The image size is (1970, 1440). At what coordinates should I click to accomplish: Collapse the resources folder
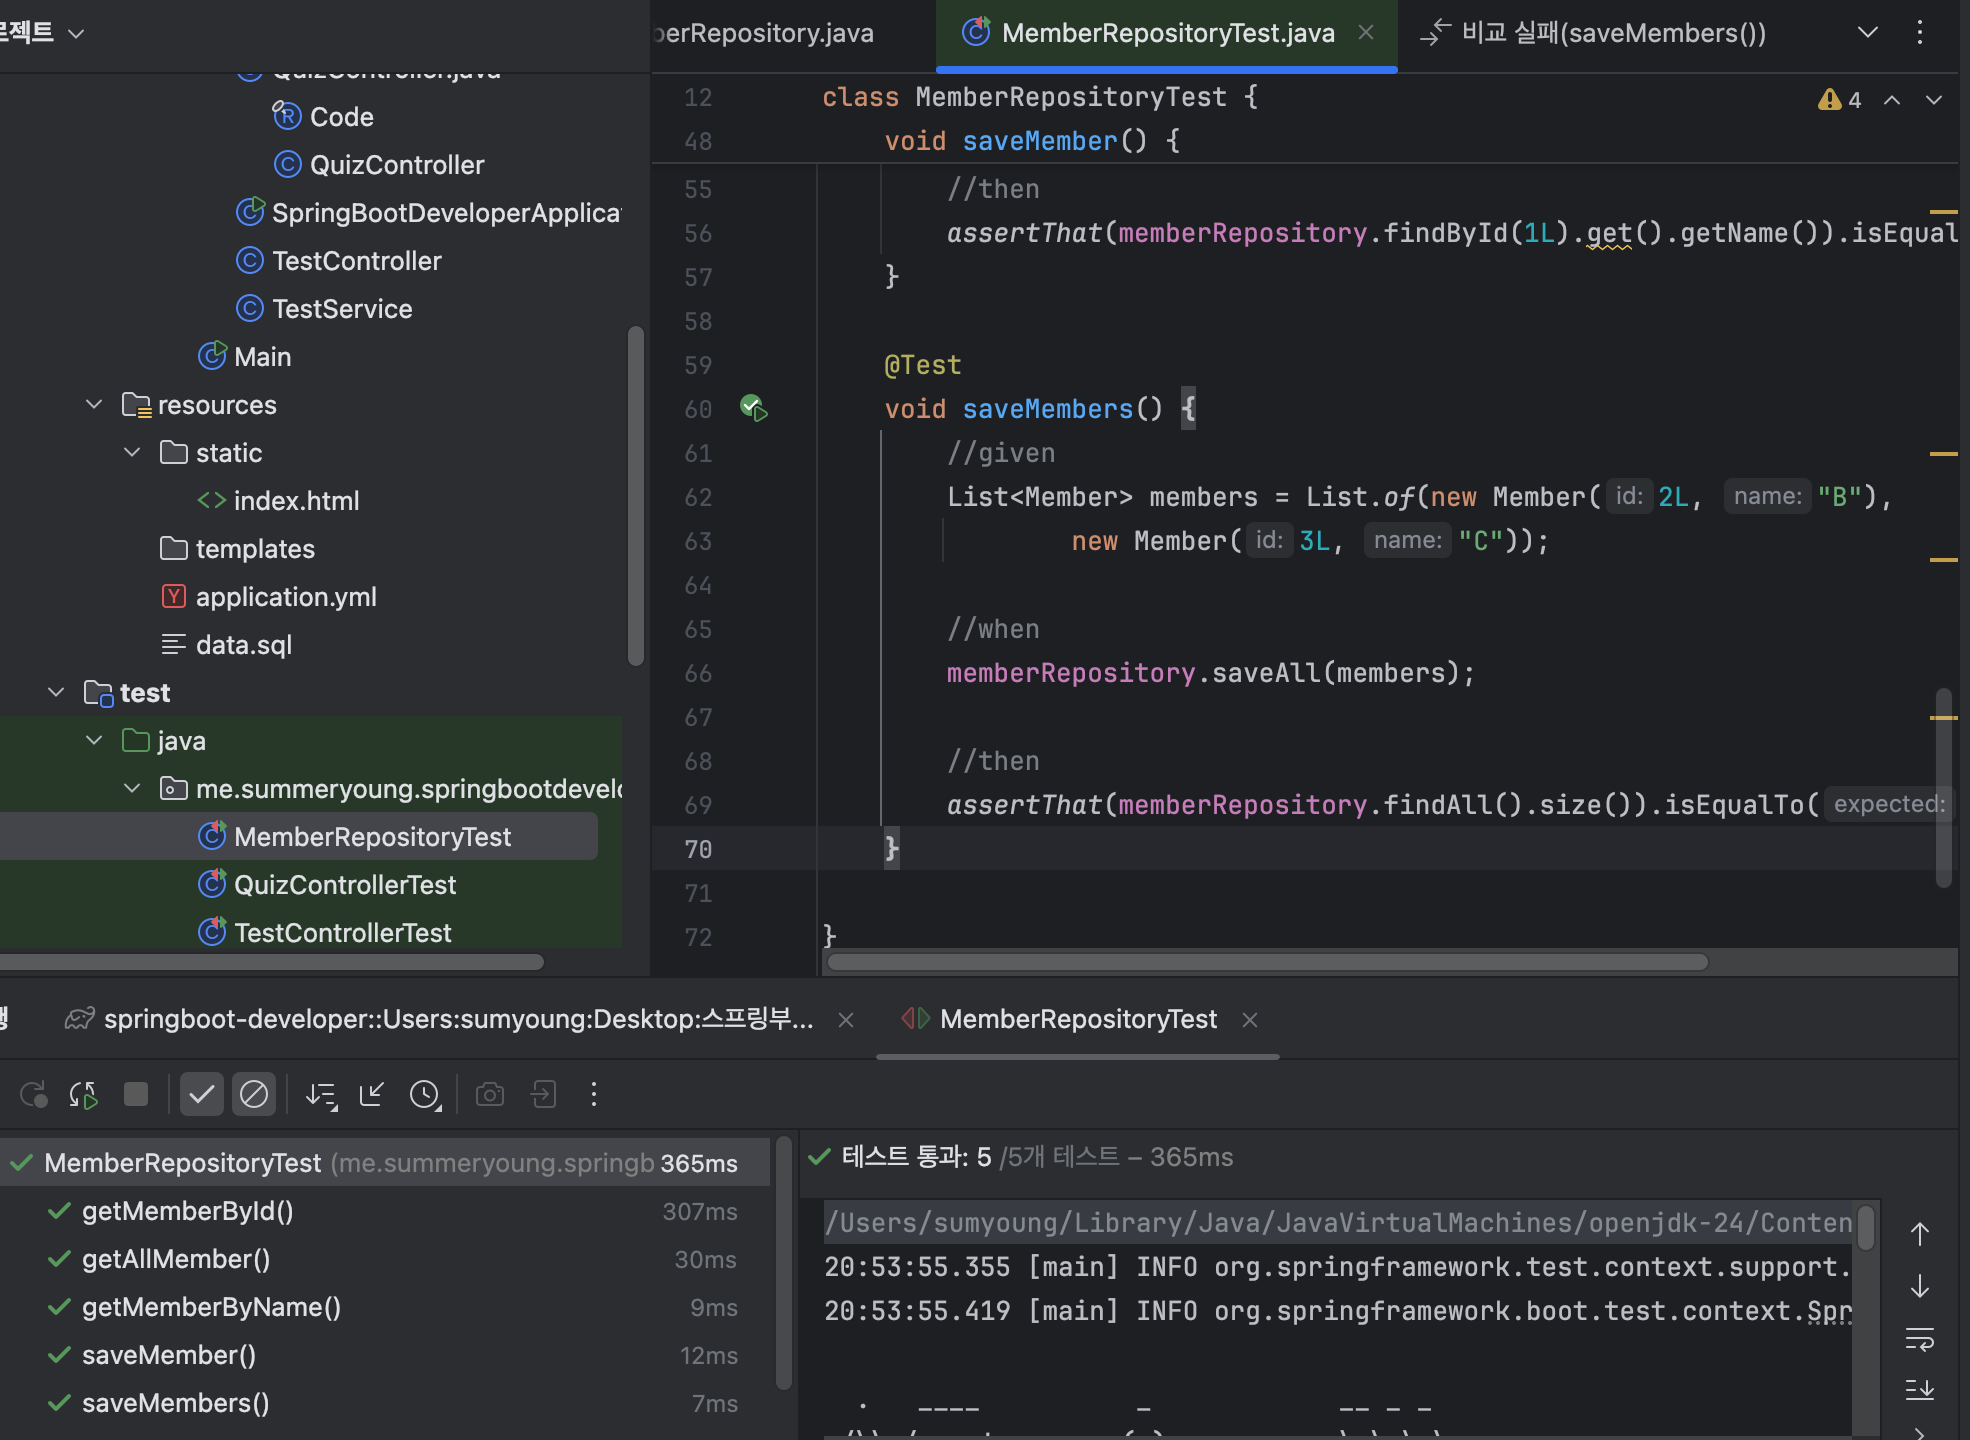click(94, 405)
